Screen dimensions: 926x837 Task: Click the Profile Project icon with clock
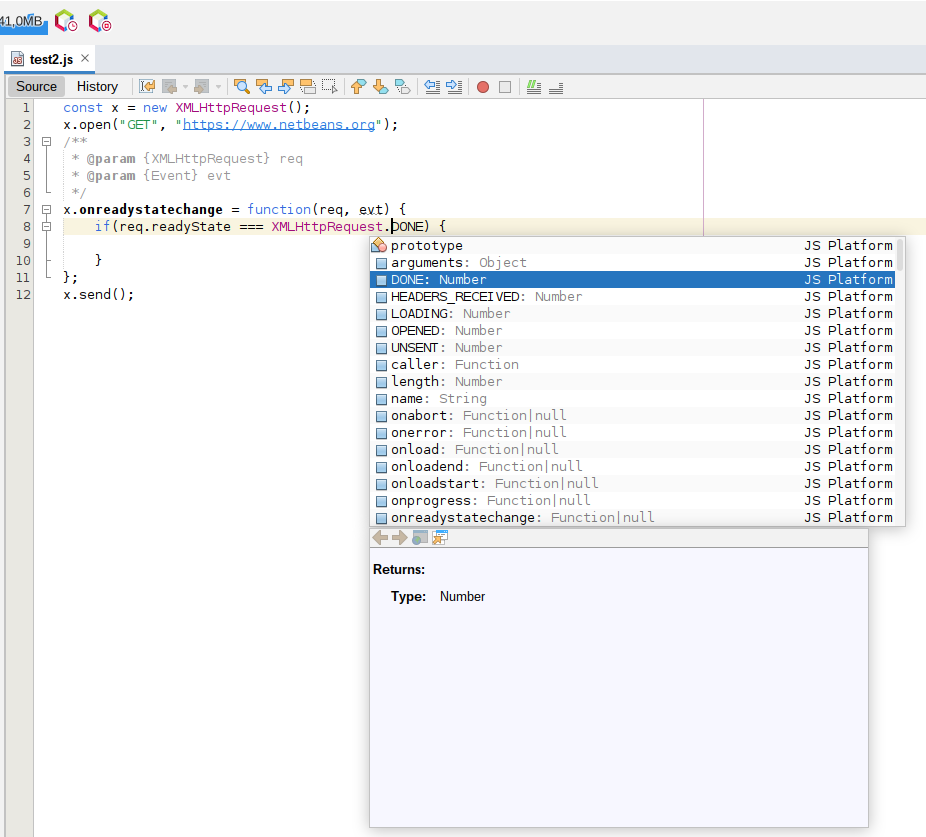(66, 21)
